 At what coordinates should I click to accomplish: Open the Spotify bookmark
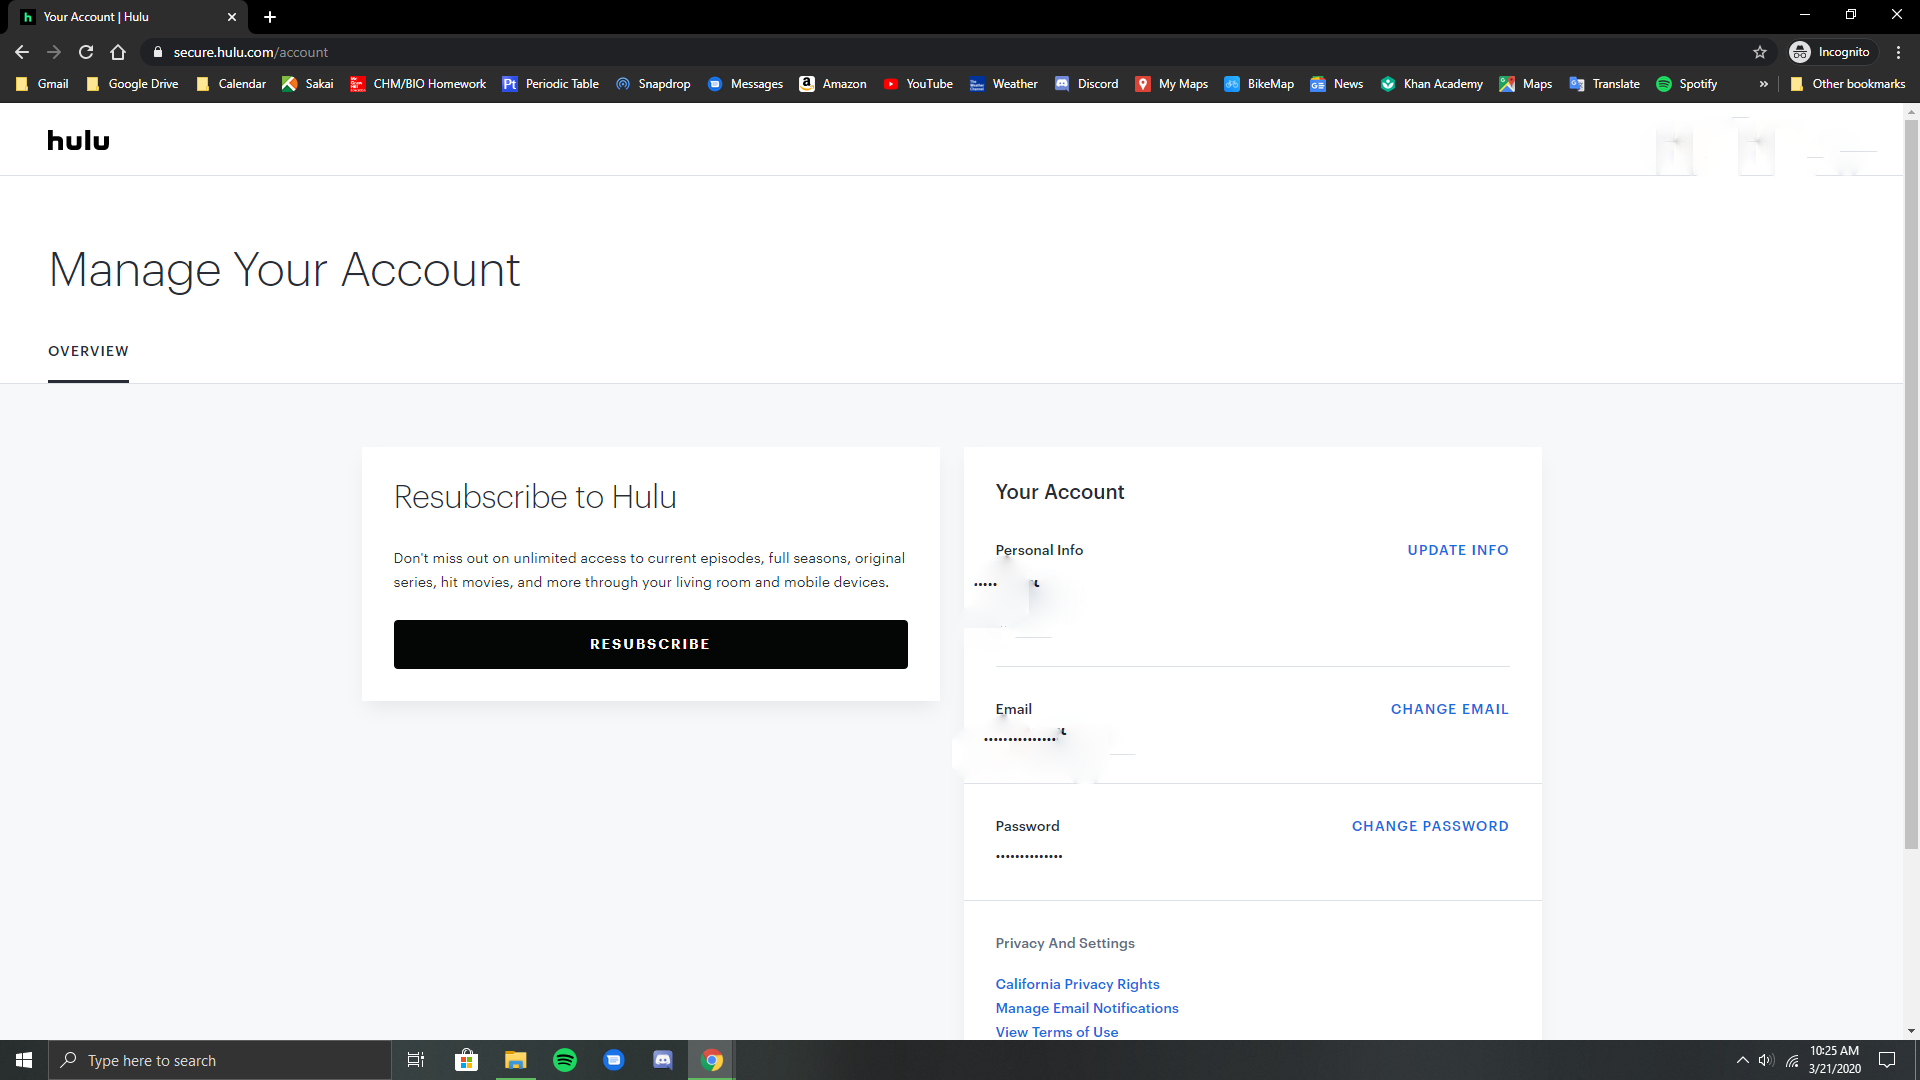1687,84
